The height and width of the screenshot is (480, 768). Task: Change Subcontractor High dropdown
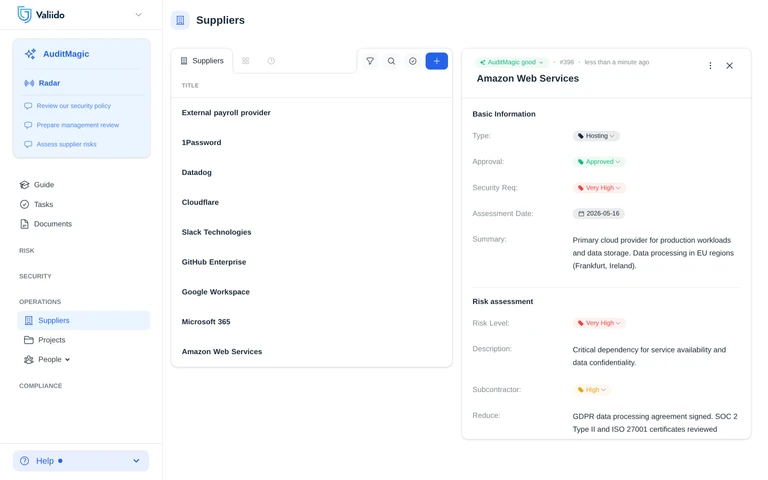click(592, 390)
